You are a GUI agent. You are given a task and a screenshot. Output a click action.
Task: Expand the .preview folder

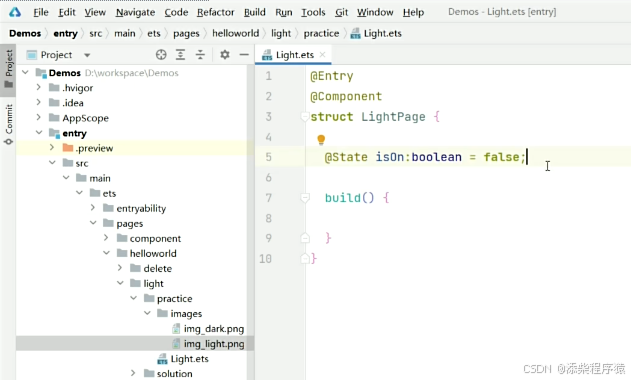(52, 148)
